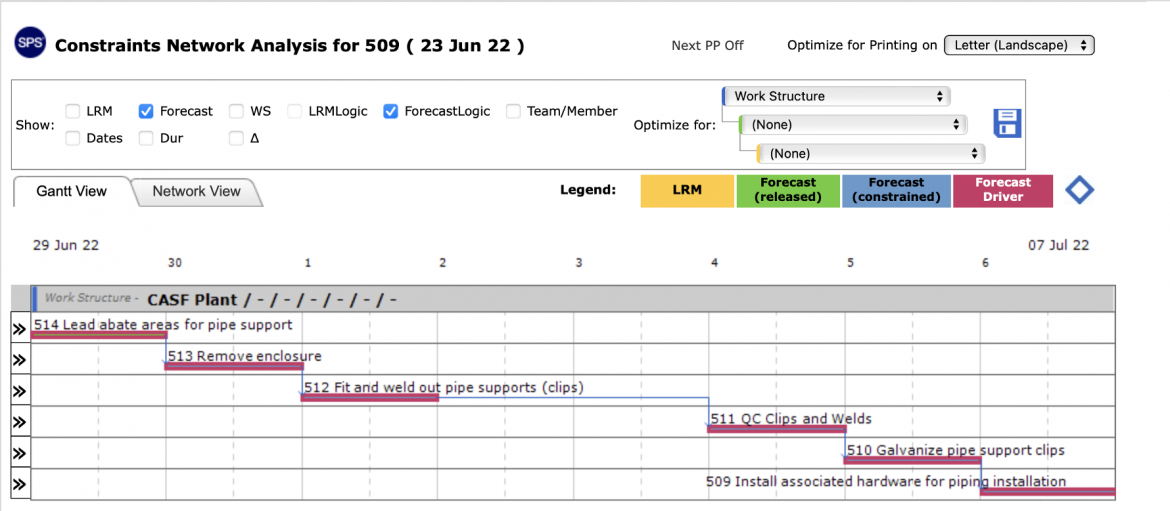The width and height of the screenshot is (1170, 511).
Task: Click chevron icon for row 511 QC Clips
Action: 20,422
